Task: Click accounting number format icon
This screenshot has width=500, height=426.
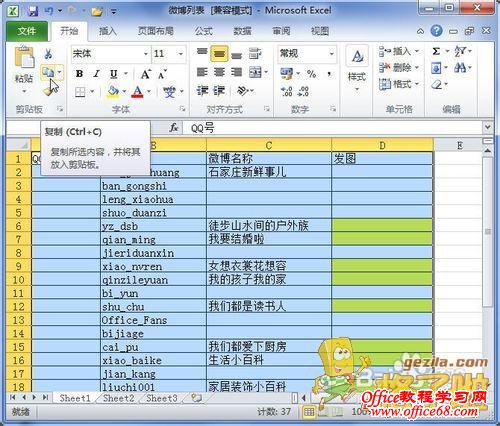Action: tap(287, 74)
